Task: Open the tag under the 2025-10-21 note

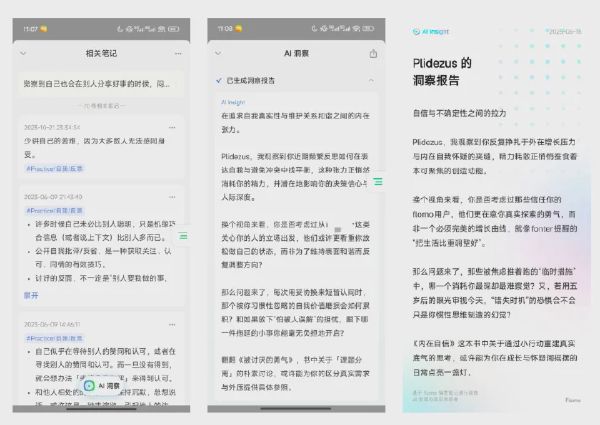Action: coord(54,169)
